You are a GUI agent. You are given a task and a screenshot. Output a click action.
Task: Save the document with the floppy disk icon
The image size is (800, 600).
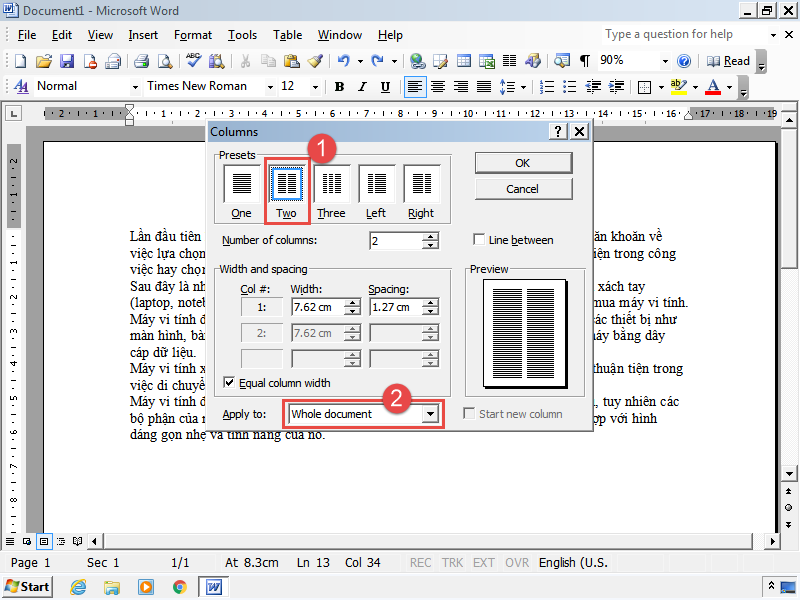67,61
